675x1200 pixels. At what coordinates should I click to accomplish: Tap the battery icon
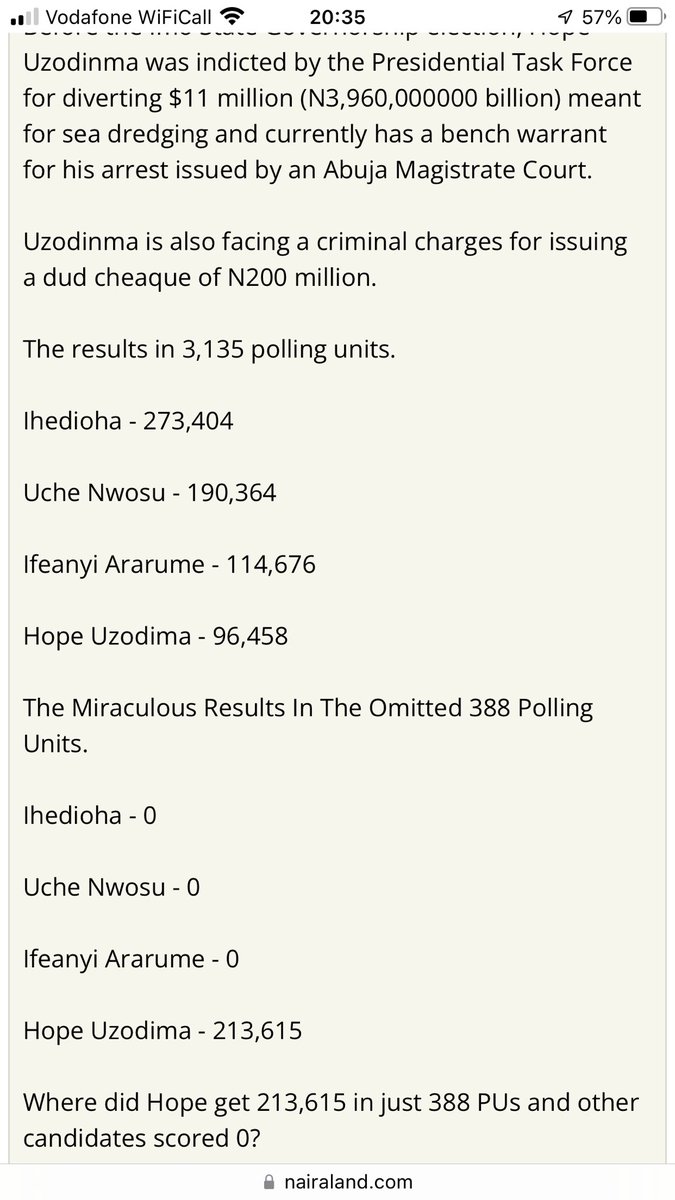click(x=643, y=17)
